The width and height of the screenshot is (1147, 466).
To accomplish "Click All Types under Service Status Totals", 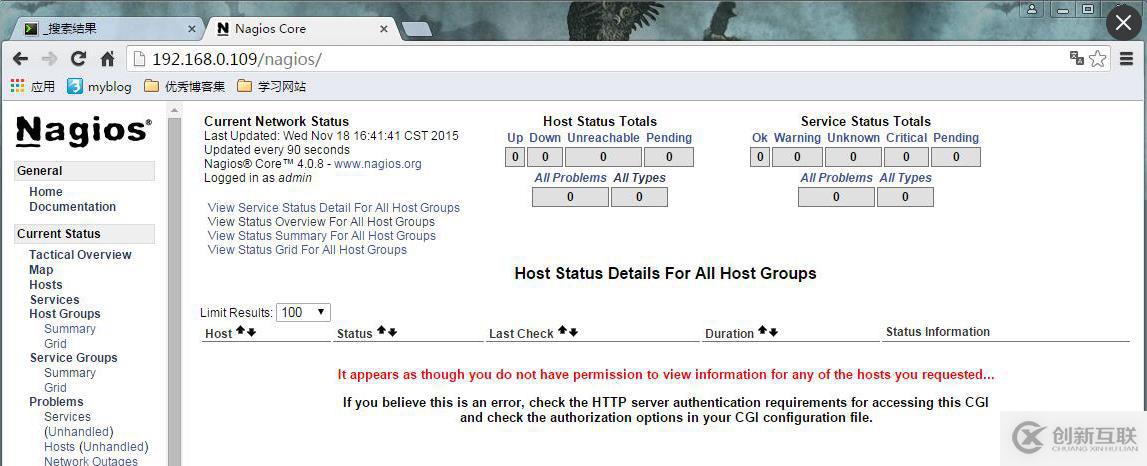I will click(906, 178).
